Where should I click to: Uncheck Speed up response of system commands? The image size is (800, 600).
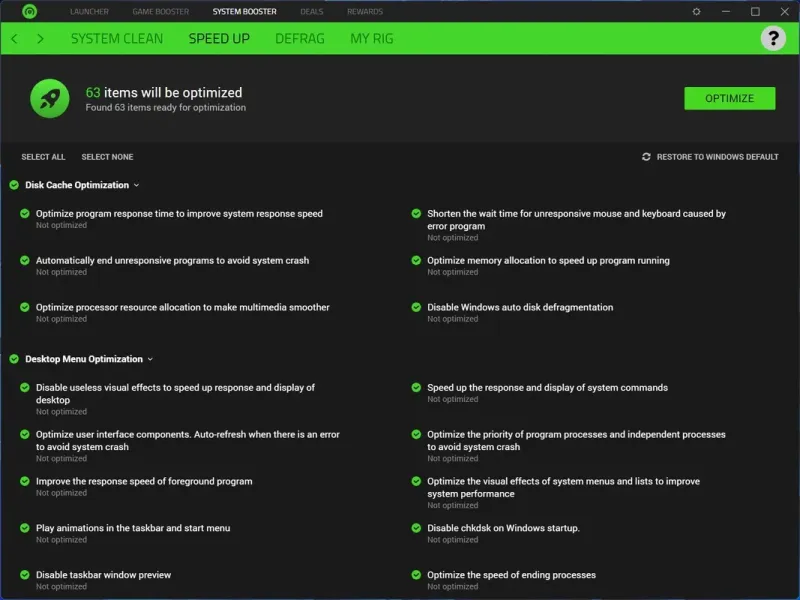coord(416,387)
